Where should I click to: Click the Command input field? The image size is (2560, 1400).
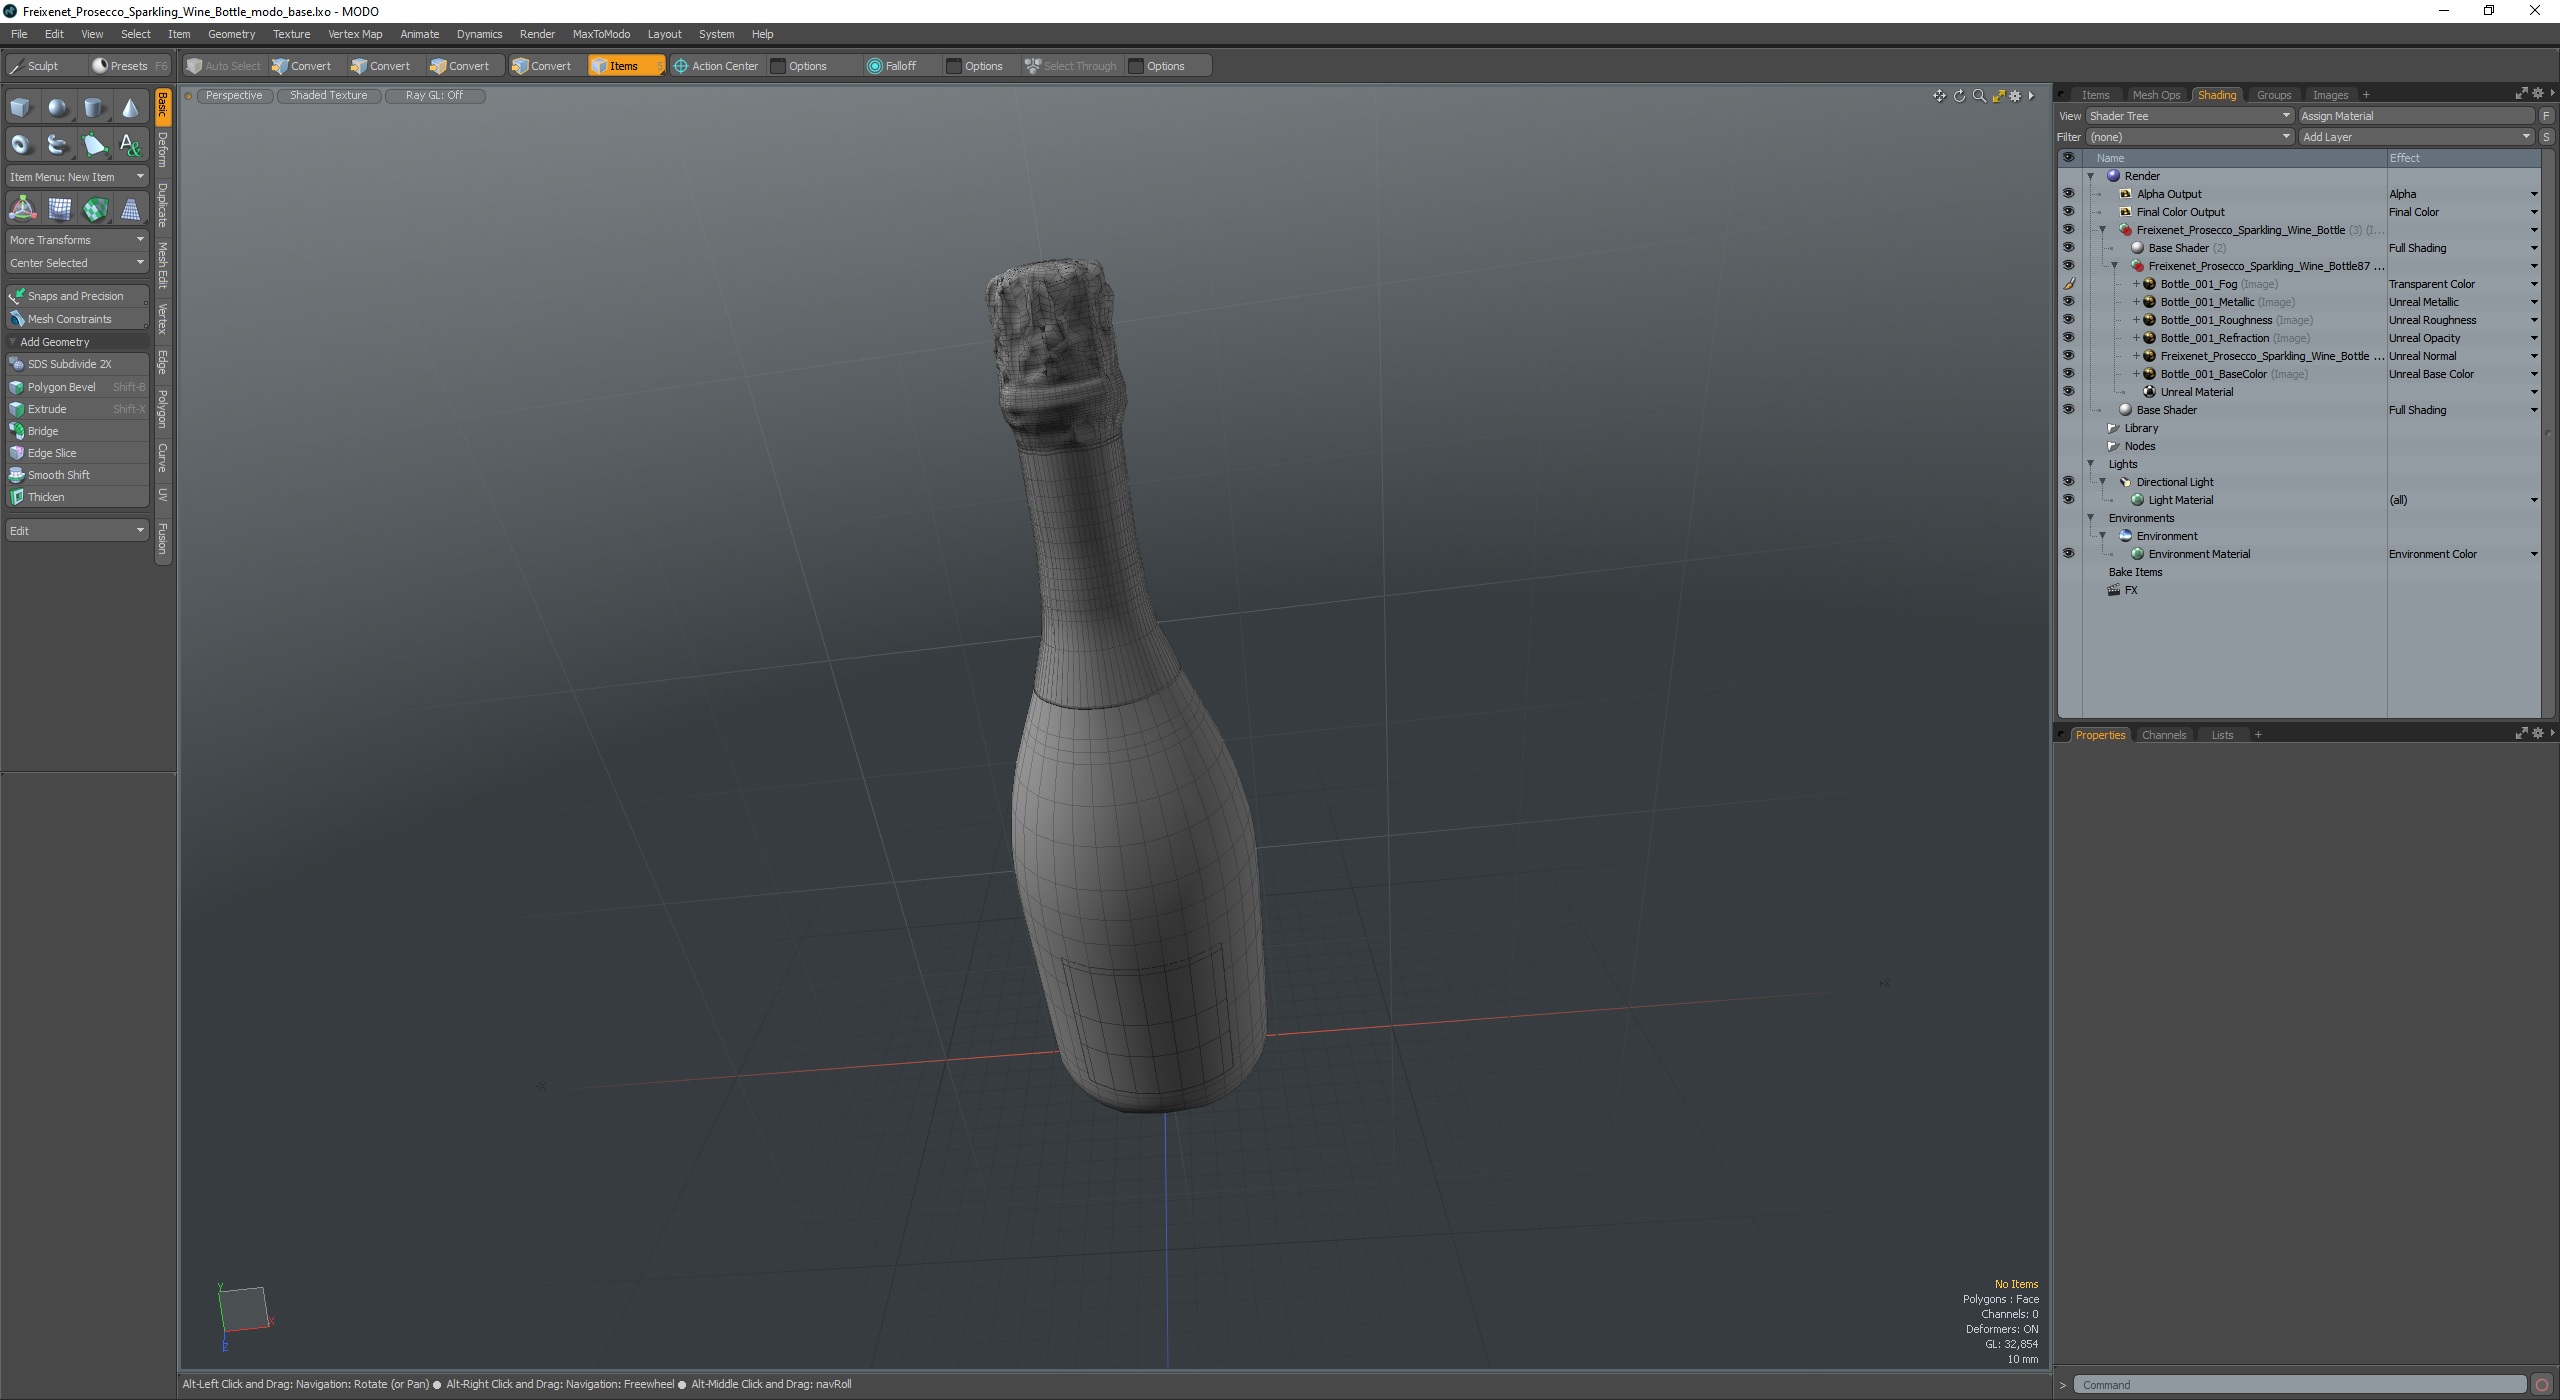(2300, 1385)
